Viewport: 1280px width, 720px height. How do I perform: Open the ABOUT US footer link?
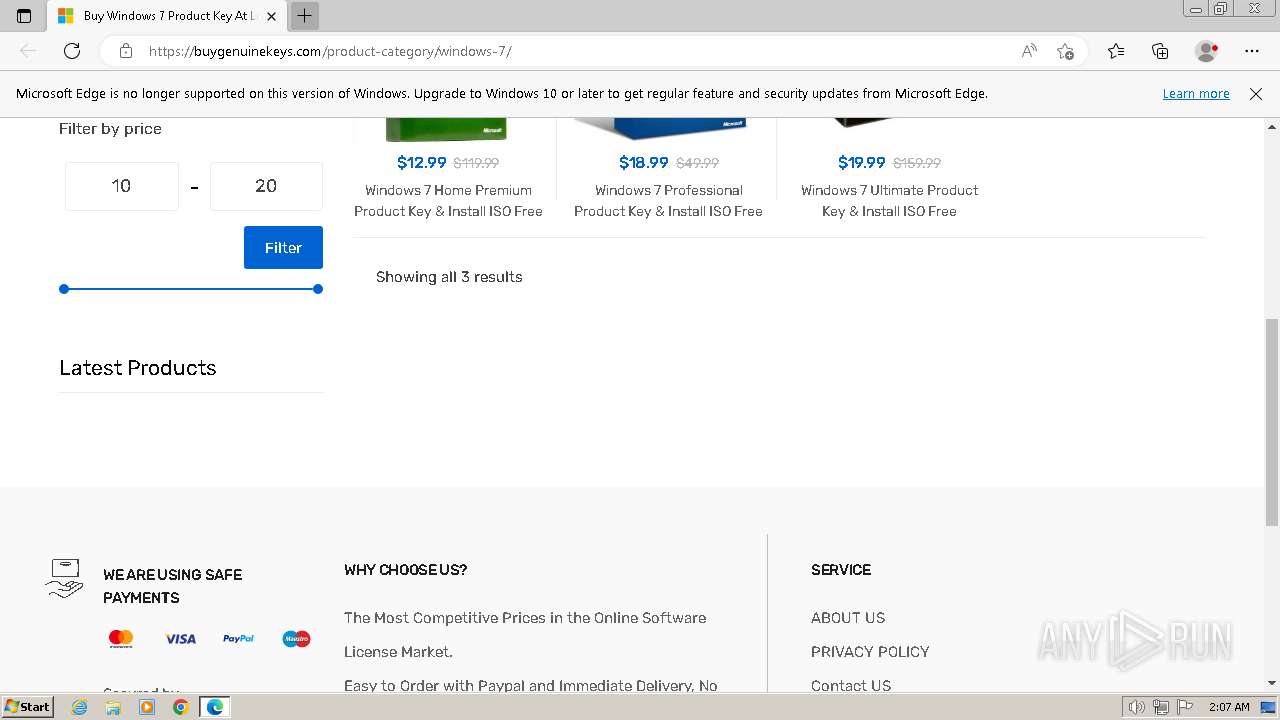tap(848, 618)
